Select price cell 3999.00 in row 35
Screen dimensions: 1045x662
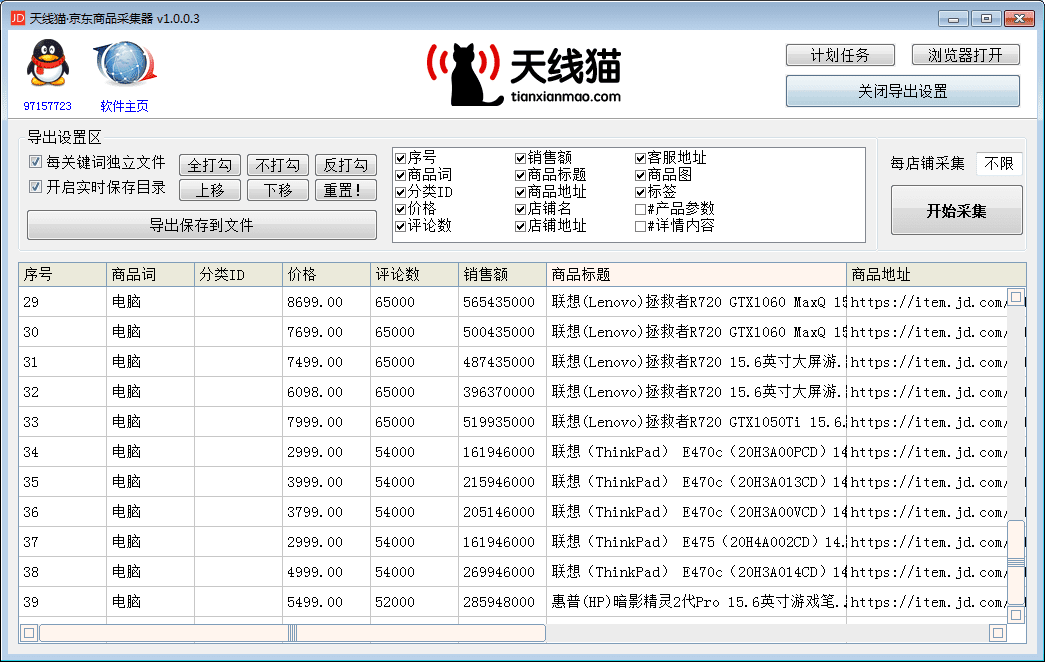pos(327,482)
